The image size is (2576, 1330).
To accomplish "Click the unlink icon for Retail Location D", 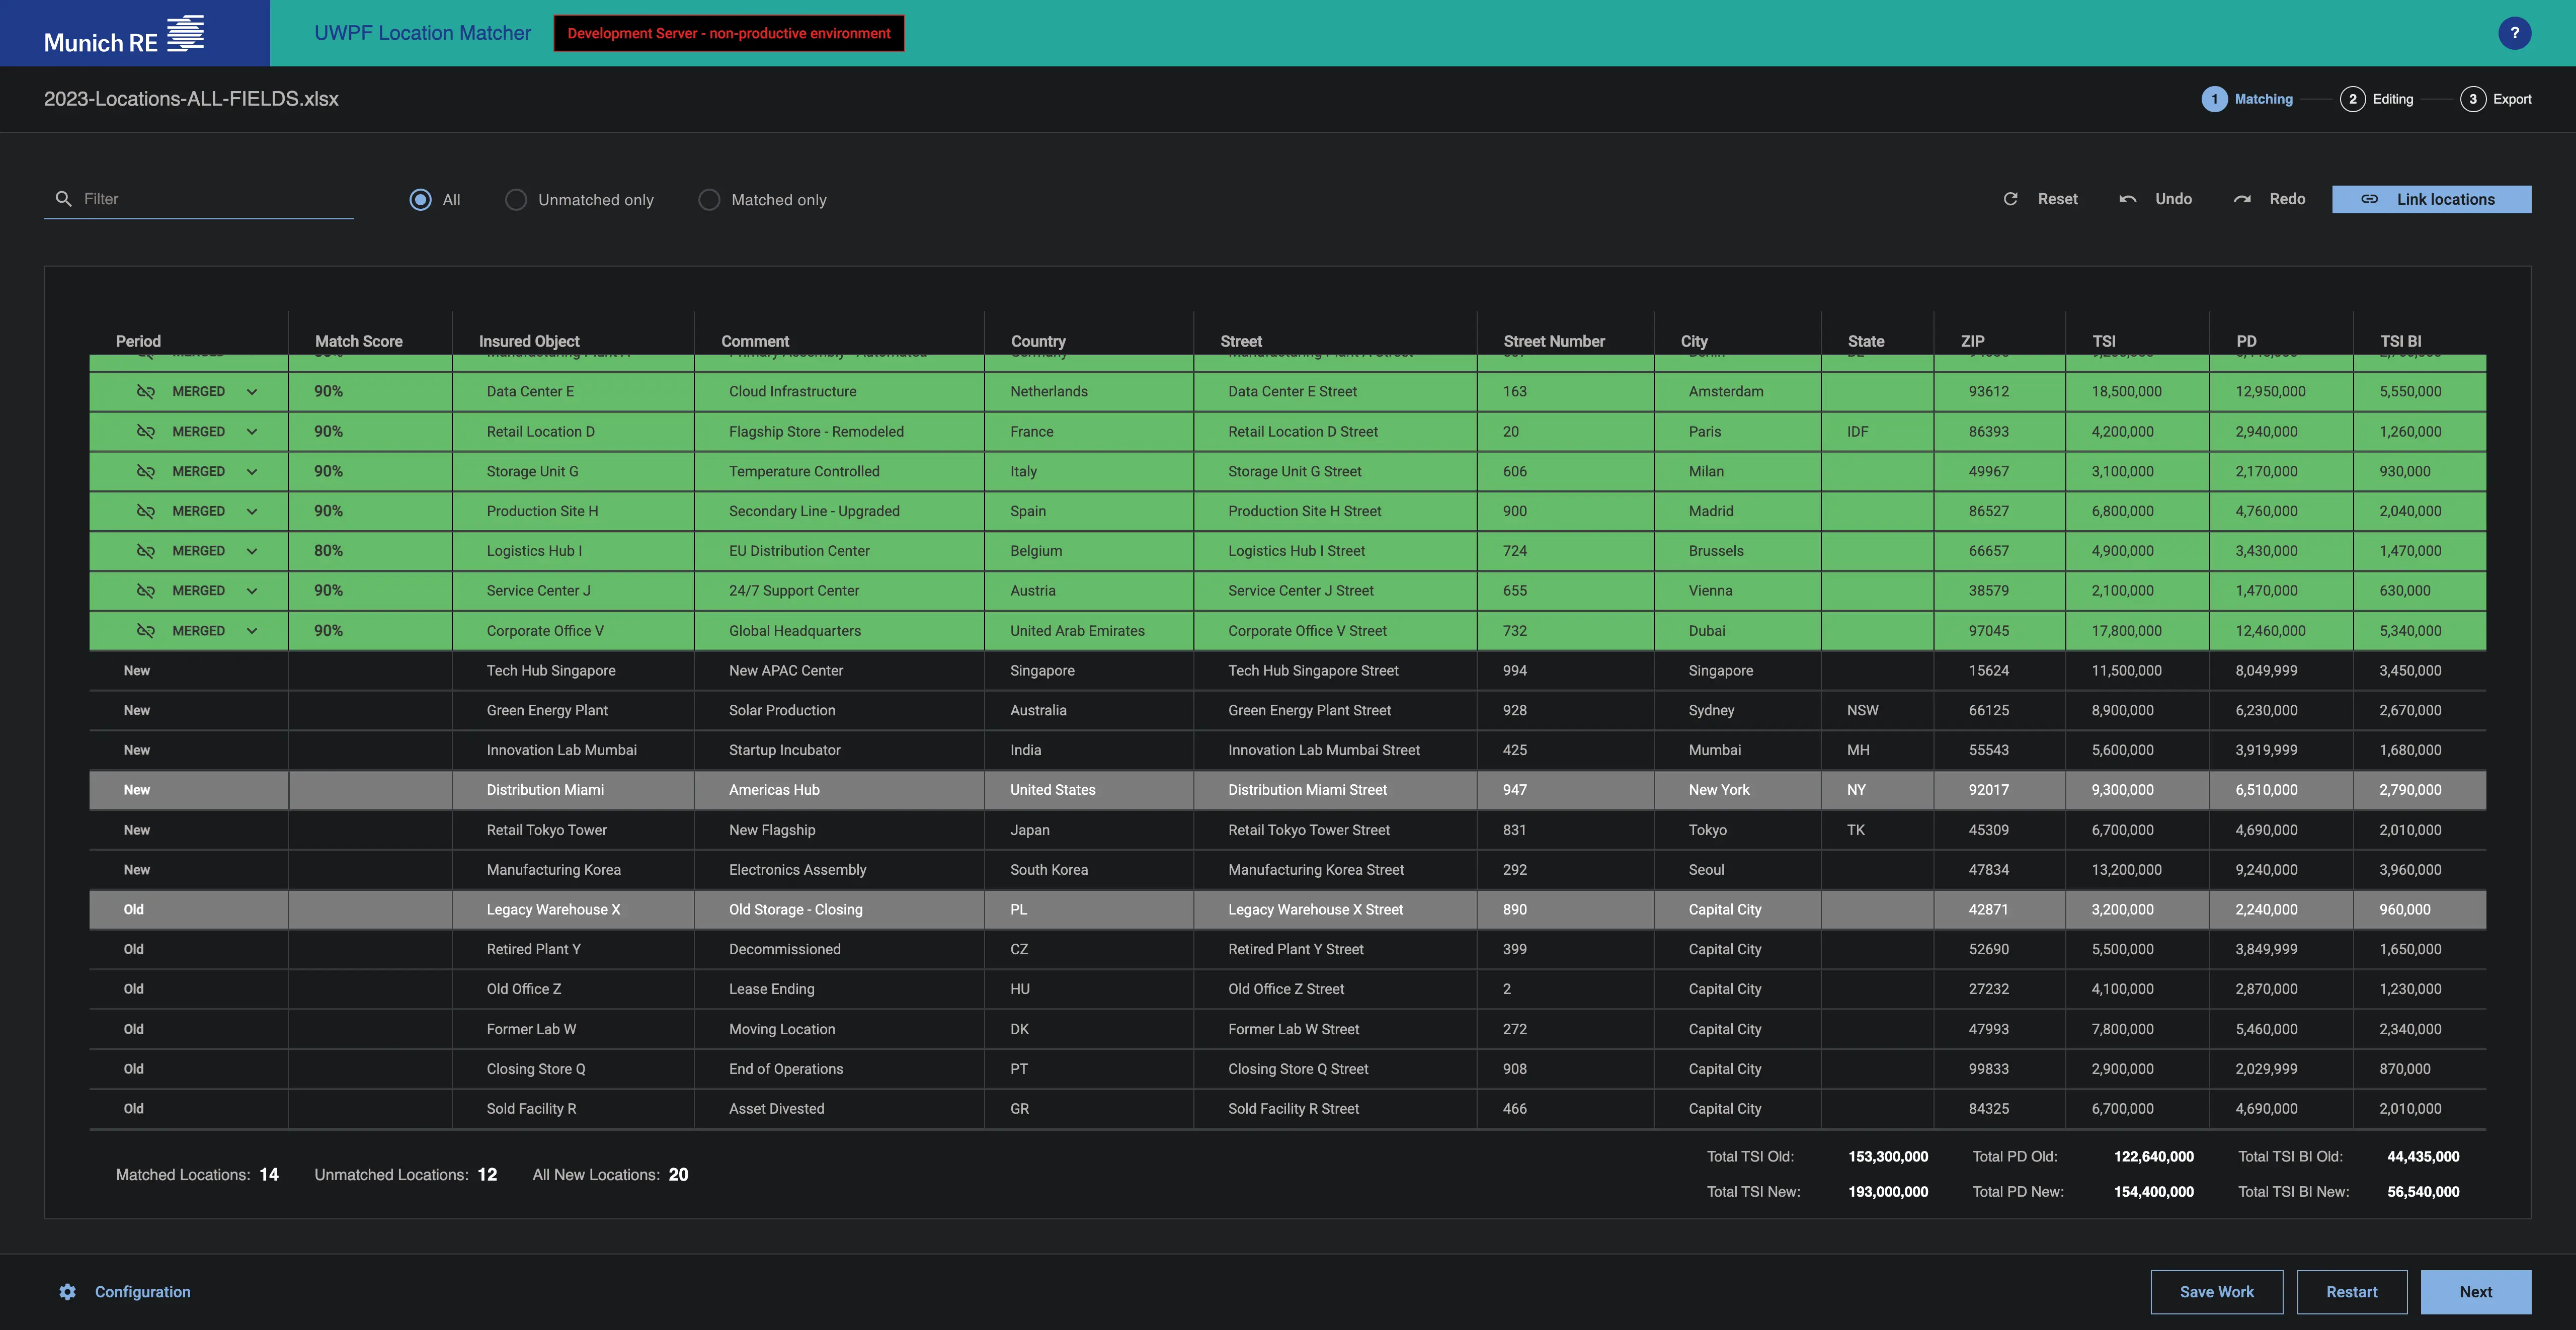I will click(146, 431).
